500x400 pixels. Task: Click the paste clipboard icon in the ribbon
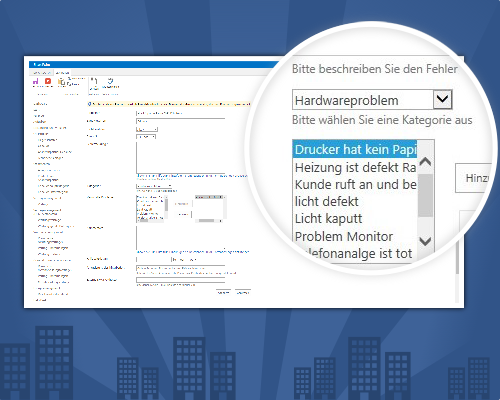pyautogui.click(x=61, y=82)
